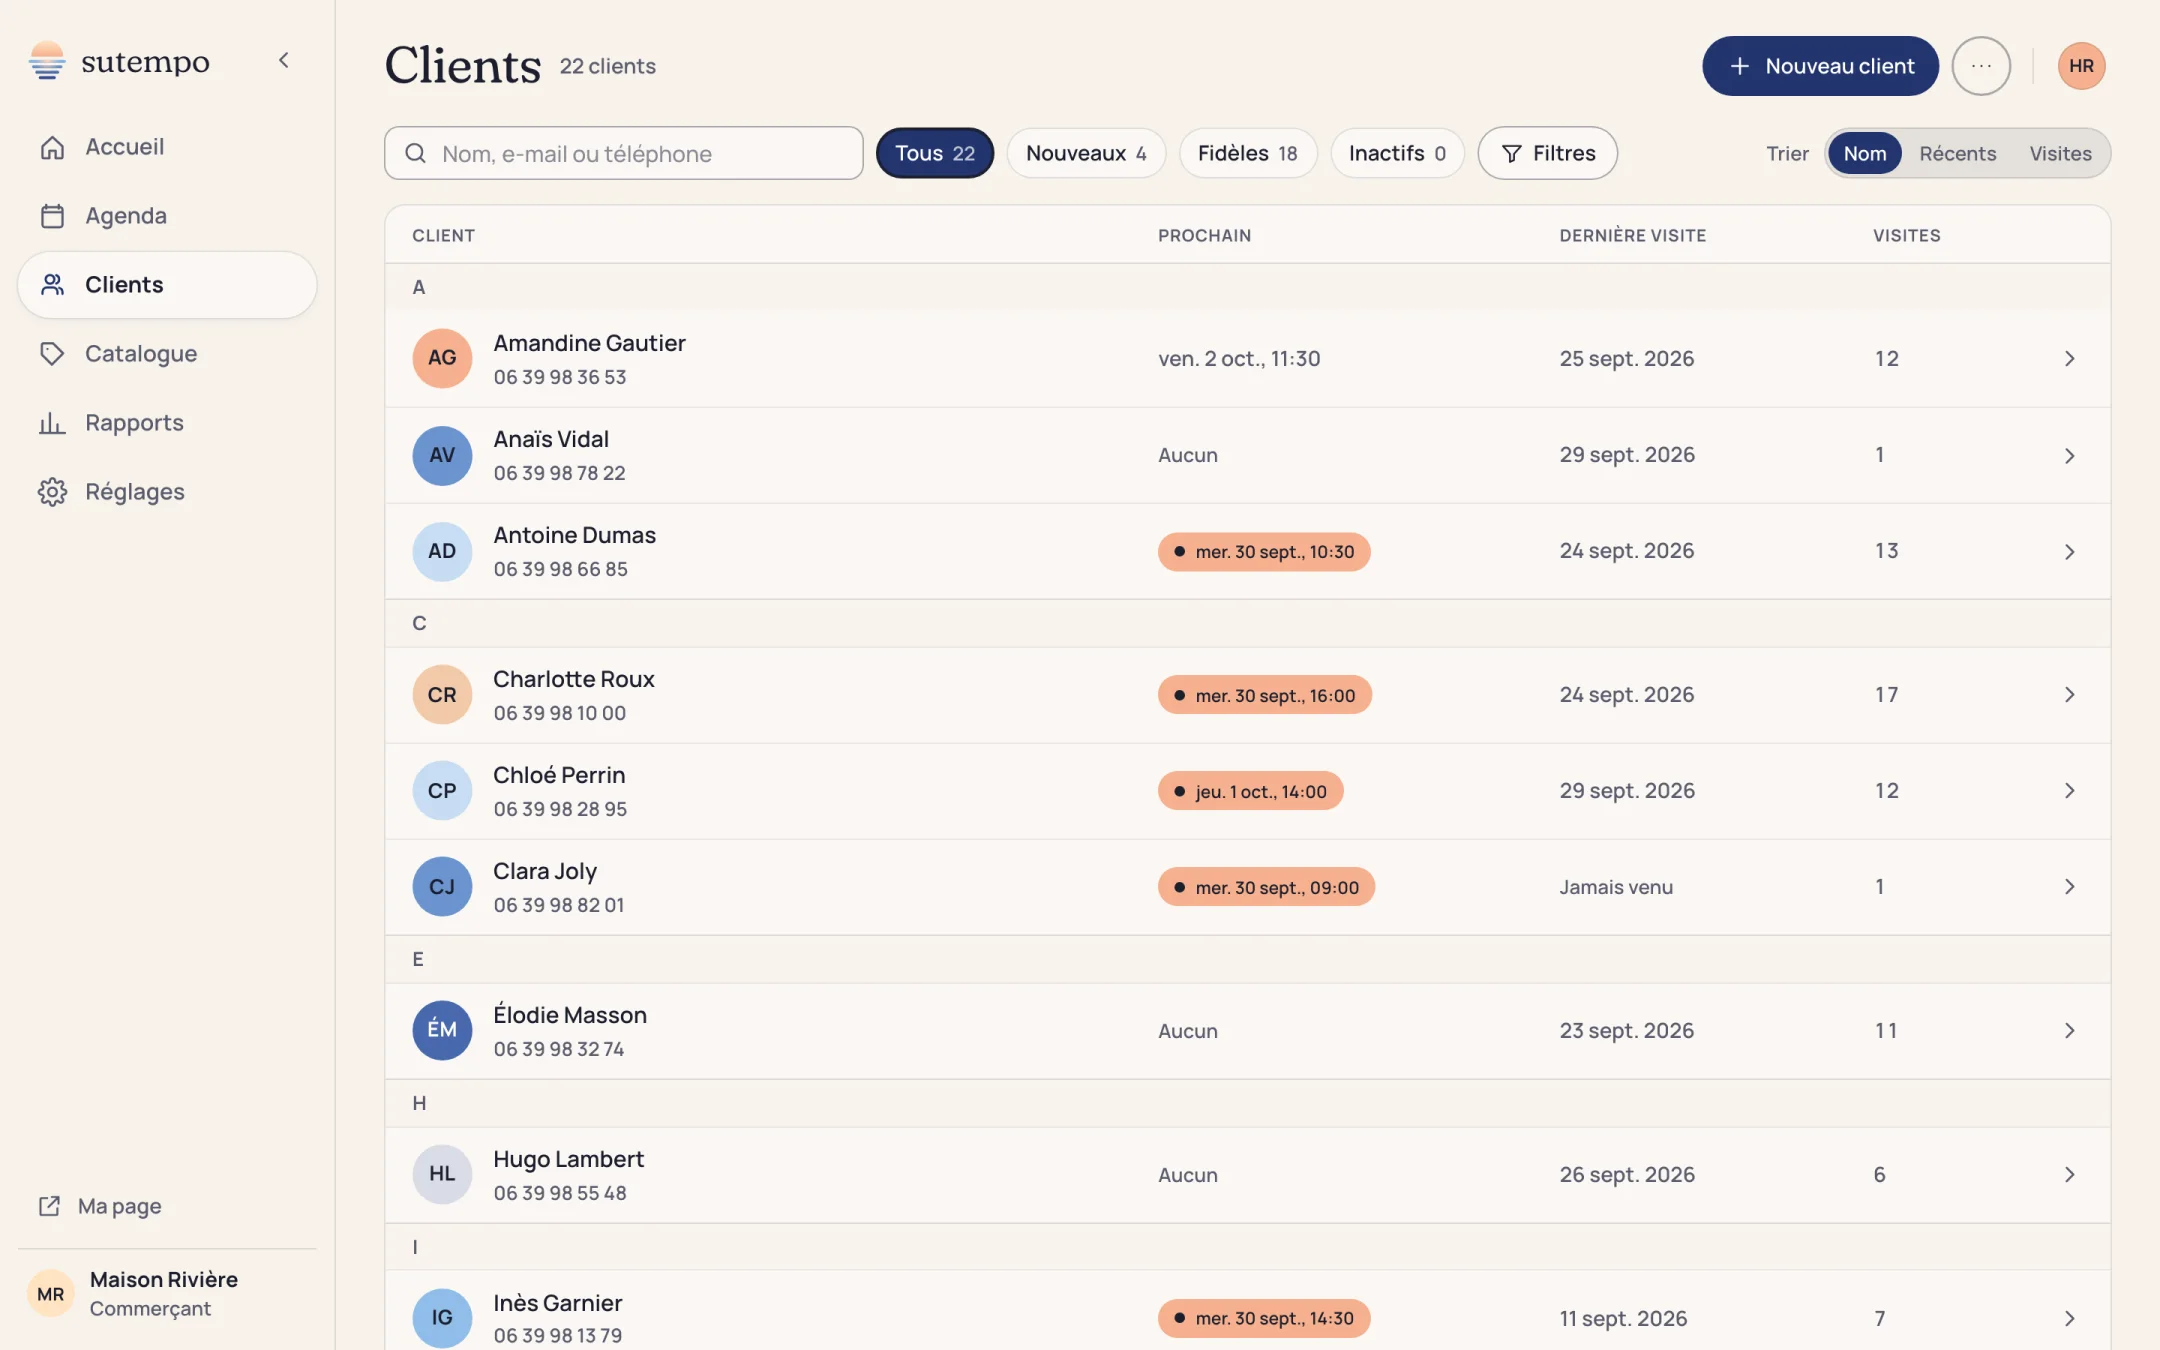Open Amandine Gautier row chevron
Image resolution: width=2160 pixels, height=1350 pixels.
pyautogui.click(x=2069, y=359)
